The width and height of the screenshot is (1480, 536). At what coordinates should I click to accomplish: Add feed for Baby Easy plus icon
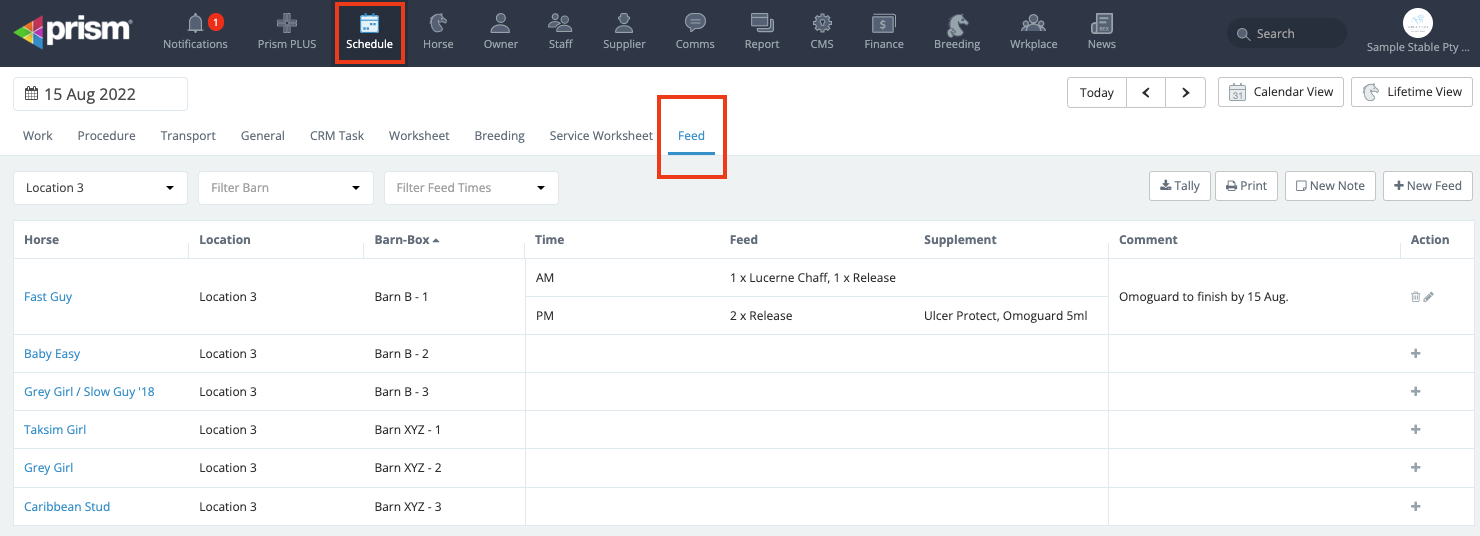pos(1415,354)
